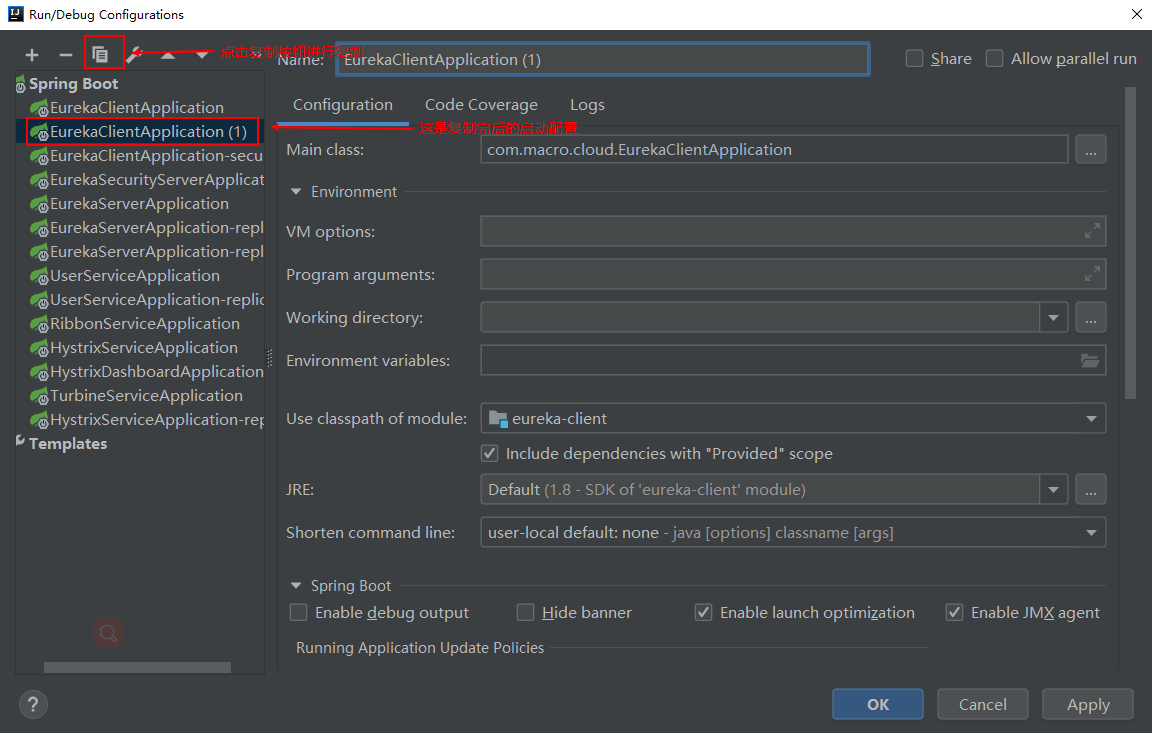Screen dimensions: 1152x733
Task: Browse JRE with ellipsis button
Action: tap(1090, 490)
